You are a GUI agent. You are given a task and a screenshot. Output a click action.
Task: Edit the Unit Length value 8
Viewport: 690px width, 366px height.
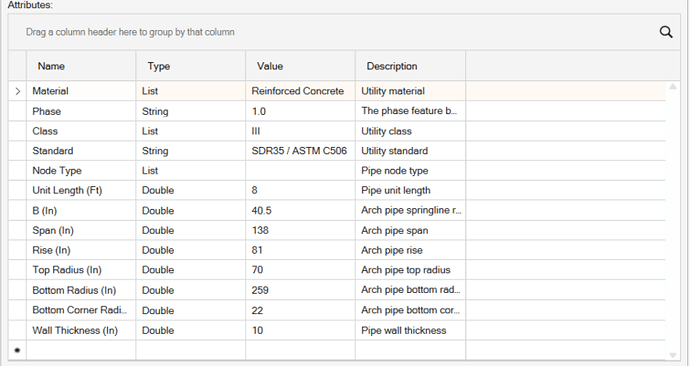coord(300,190)
